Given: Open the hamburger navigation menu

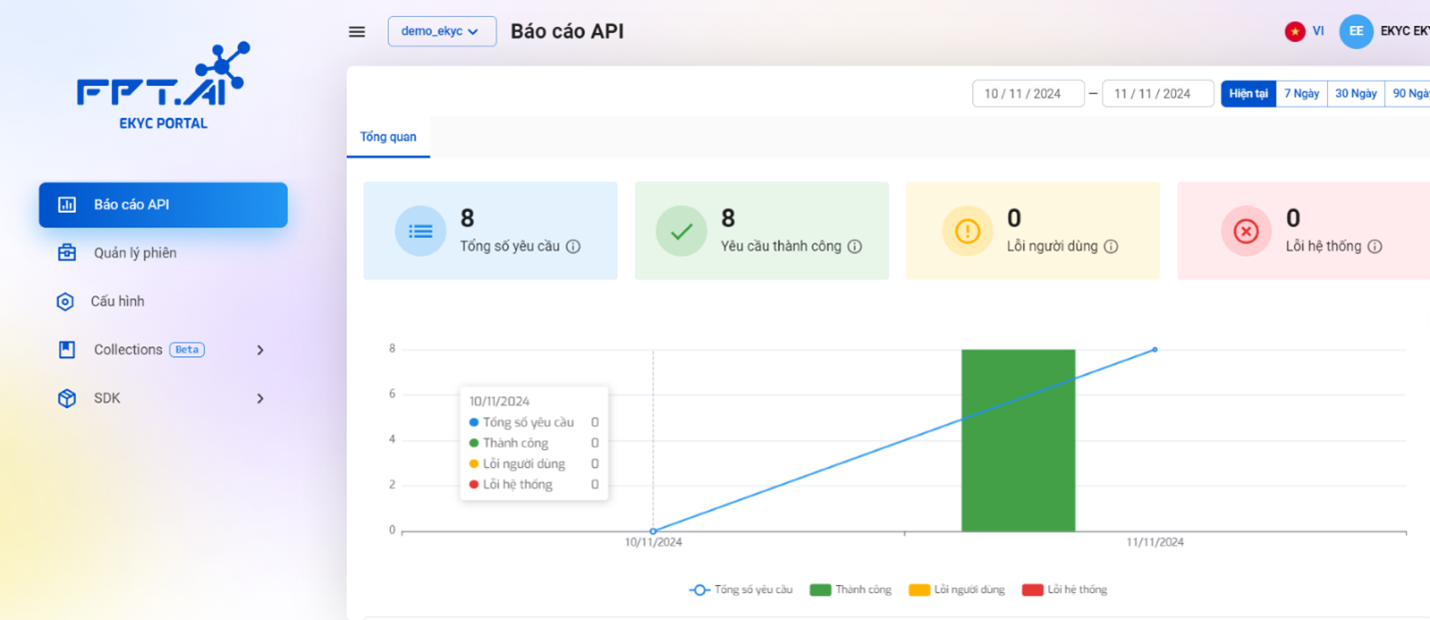Looking at the screenshot, I should point(356,31).
